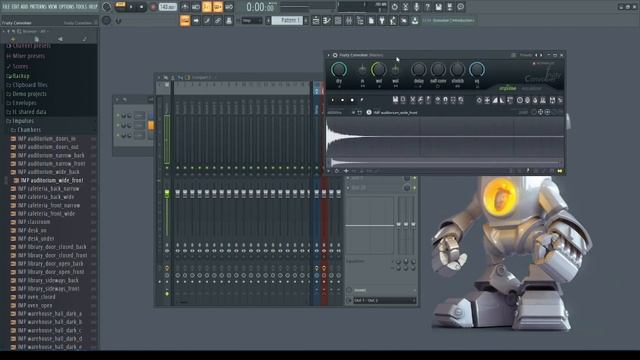Click the self conv knob
This screenshot has width=640, height=360.
[438, 70]
